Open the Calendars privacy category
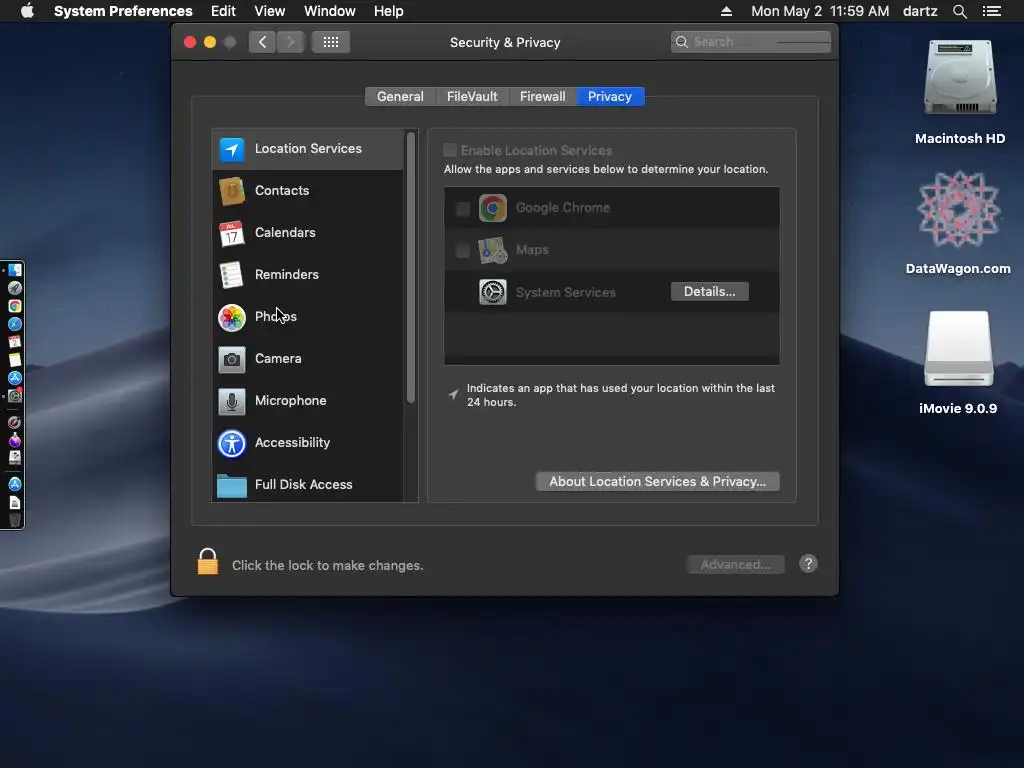Screen dimensions: 1024x768 point(308,232)
